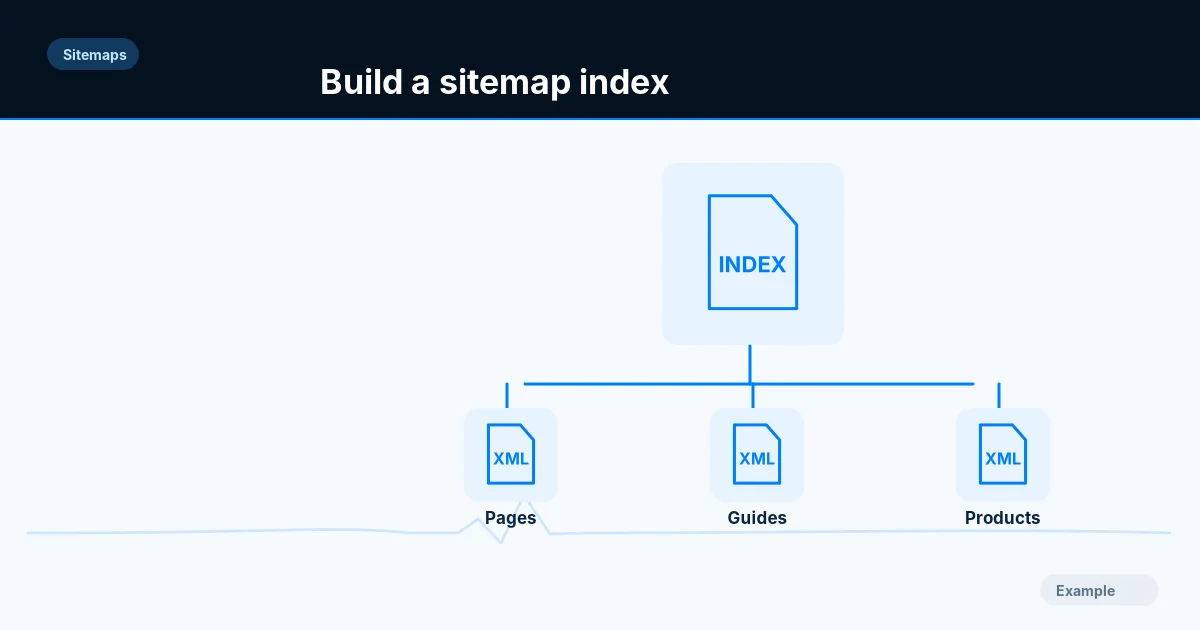The image size is (1200, 630).
Task: Select the Products XML file icon
Action: pos(1003,454)
